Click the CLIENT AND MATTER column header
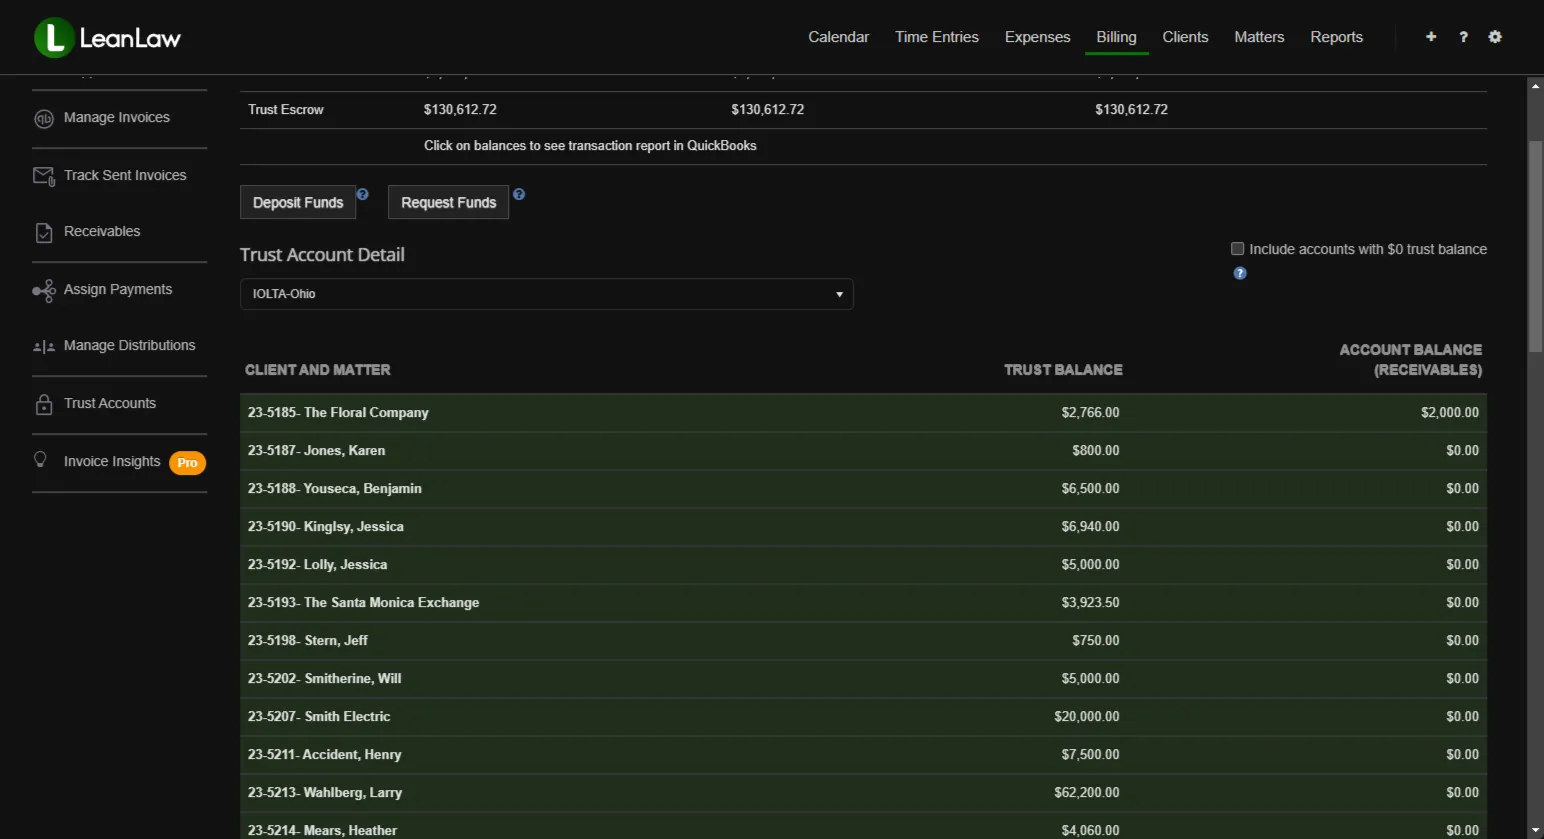This screenshot has width=1544, height=839. (318, 370)
